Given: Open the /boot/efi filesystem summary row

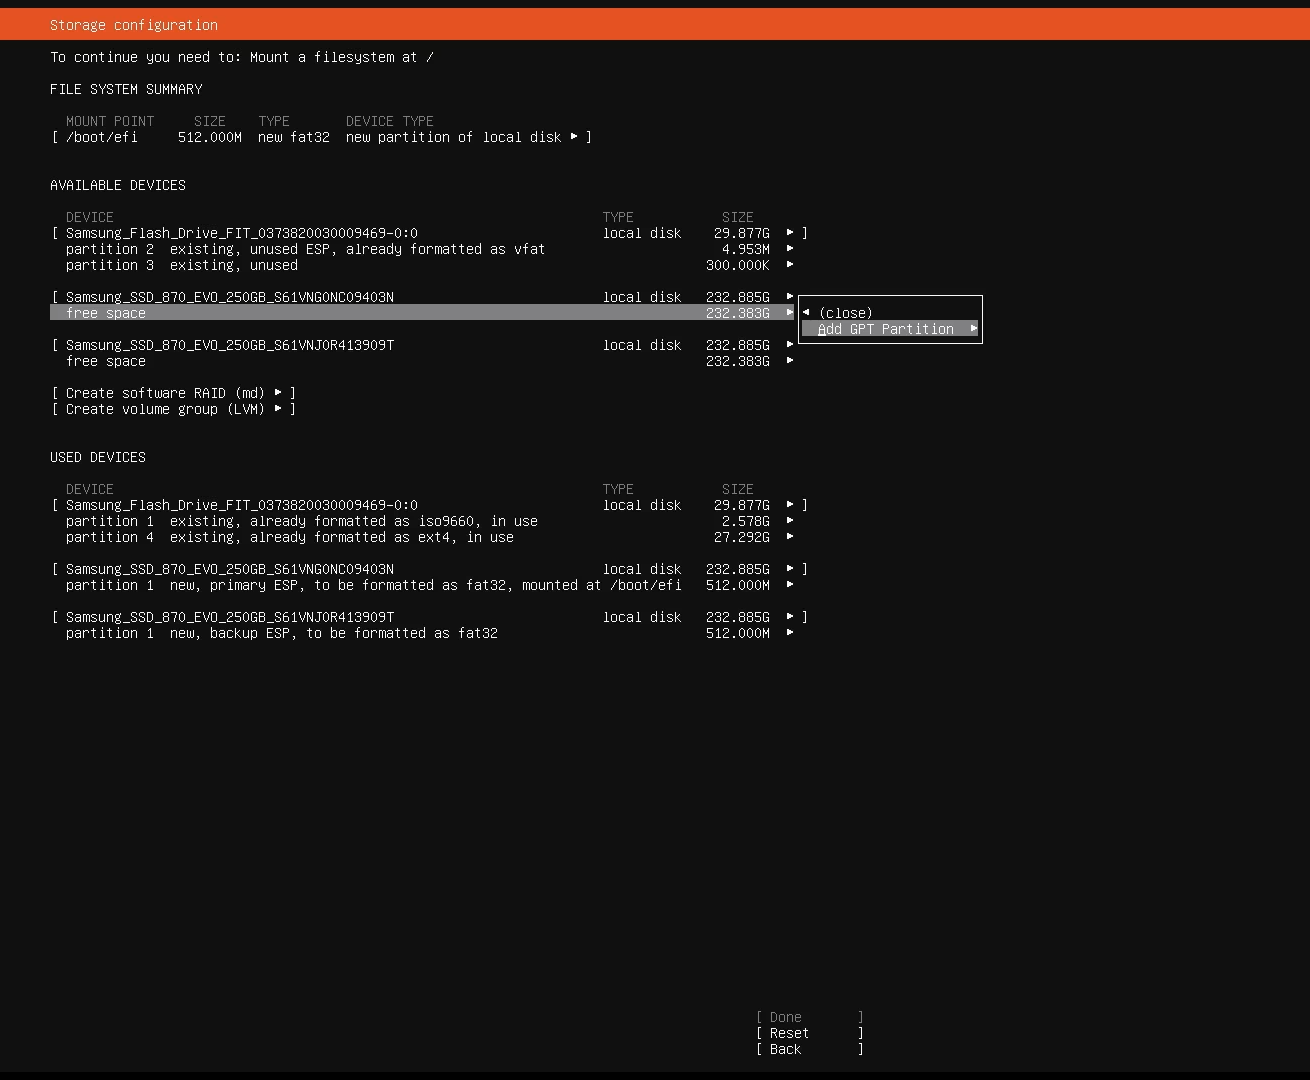Looking at the screenshot, I should click(322, 137).
